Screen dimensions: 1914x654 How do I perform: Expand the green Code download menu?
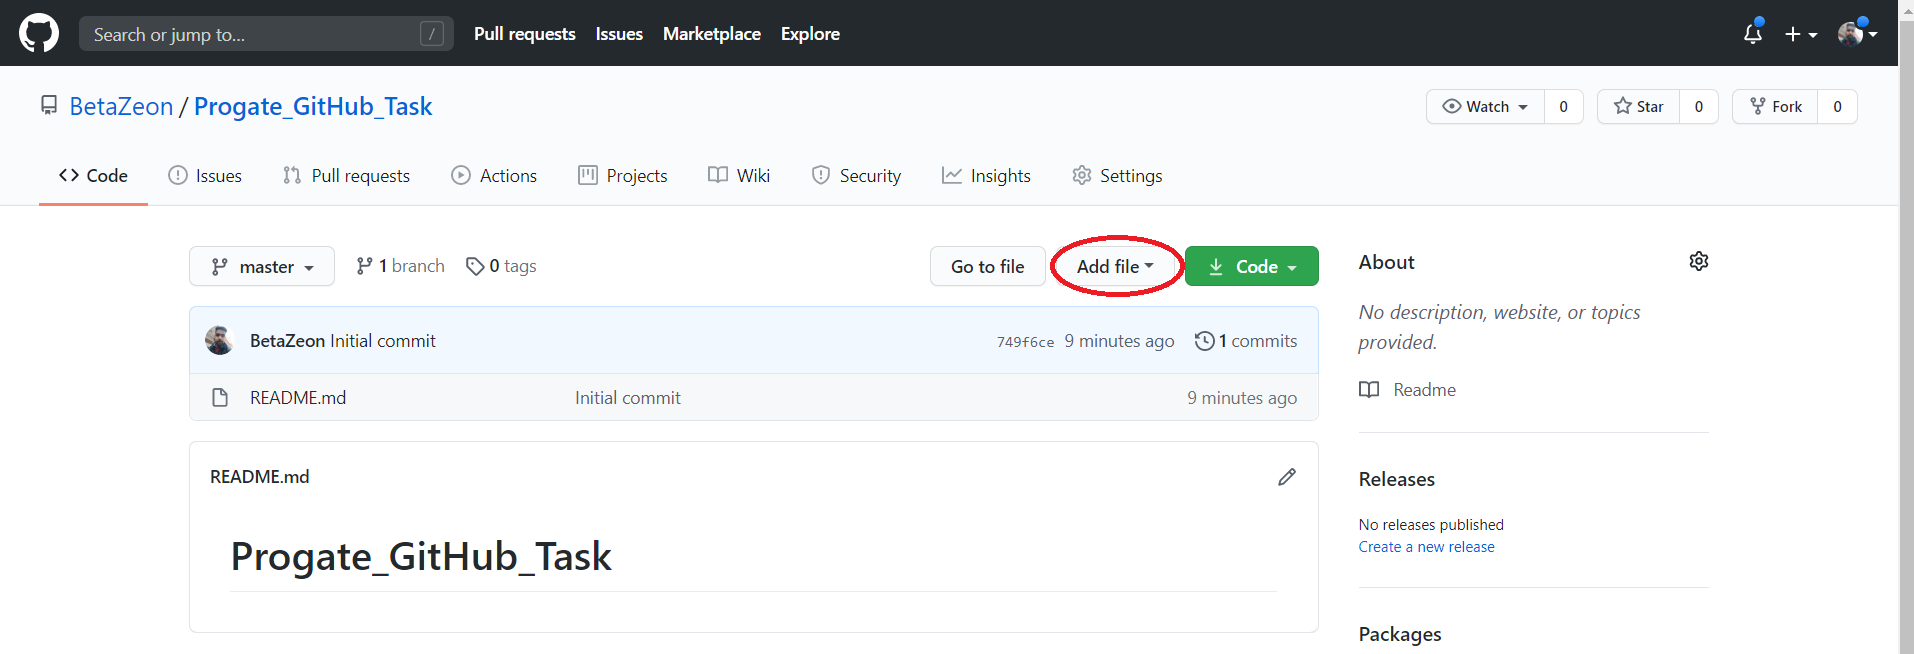pos(1251,267)
